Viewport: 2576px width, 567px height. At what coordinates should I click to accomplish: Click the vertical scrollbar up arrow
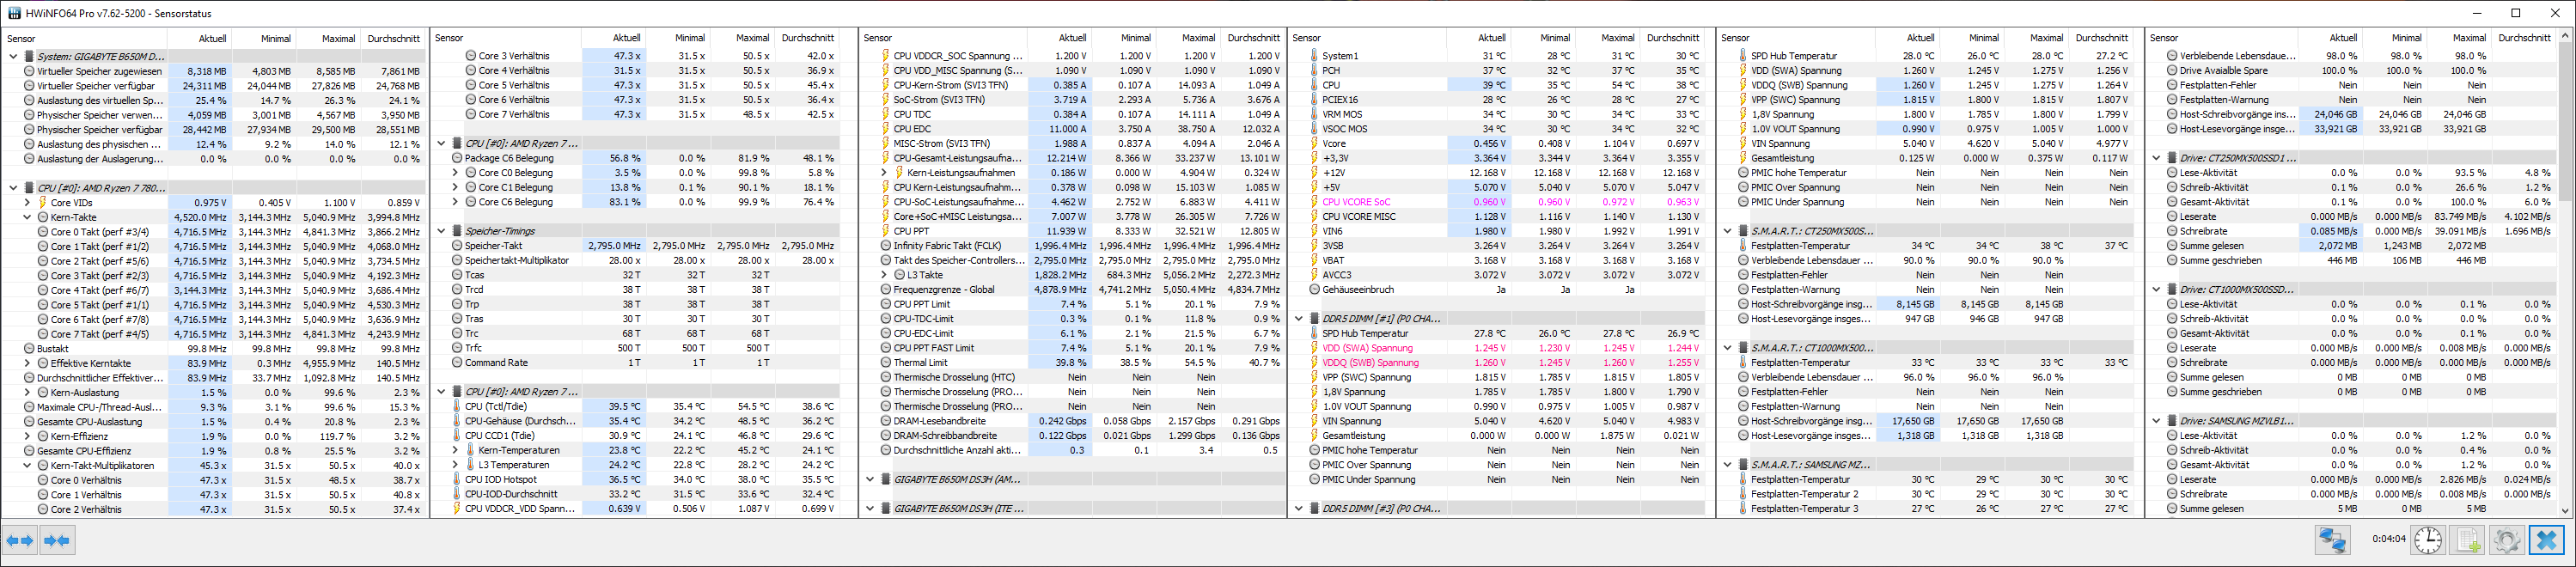pos(2566,37)
